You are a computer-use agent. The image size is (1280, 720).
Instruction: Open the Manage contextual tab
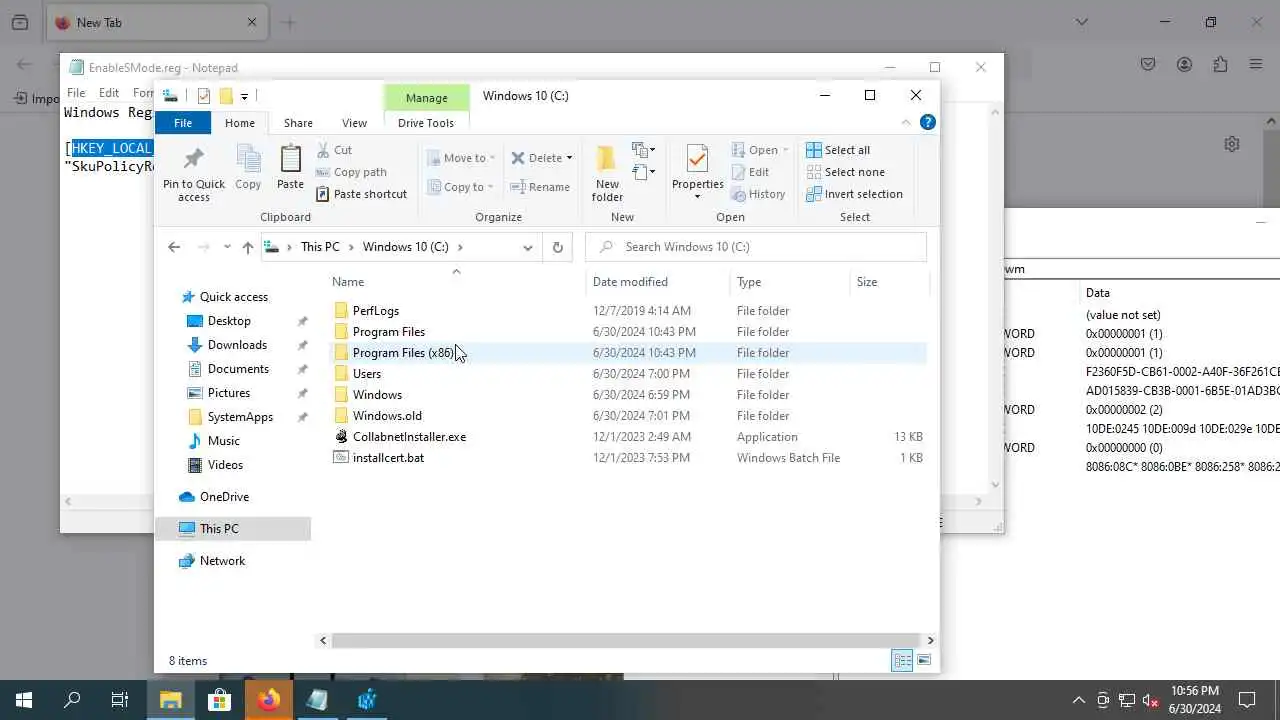coord(427,98)
